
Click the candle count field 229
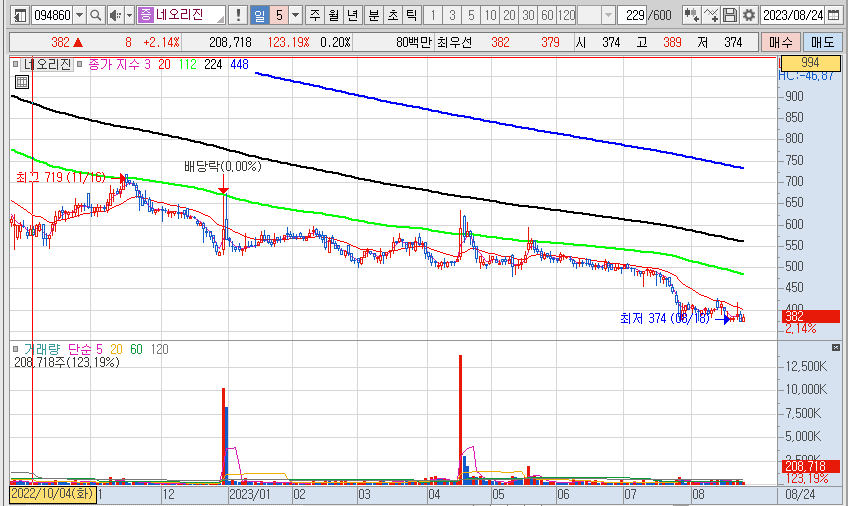point(634,15)
